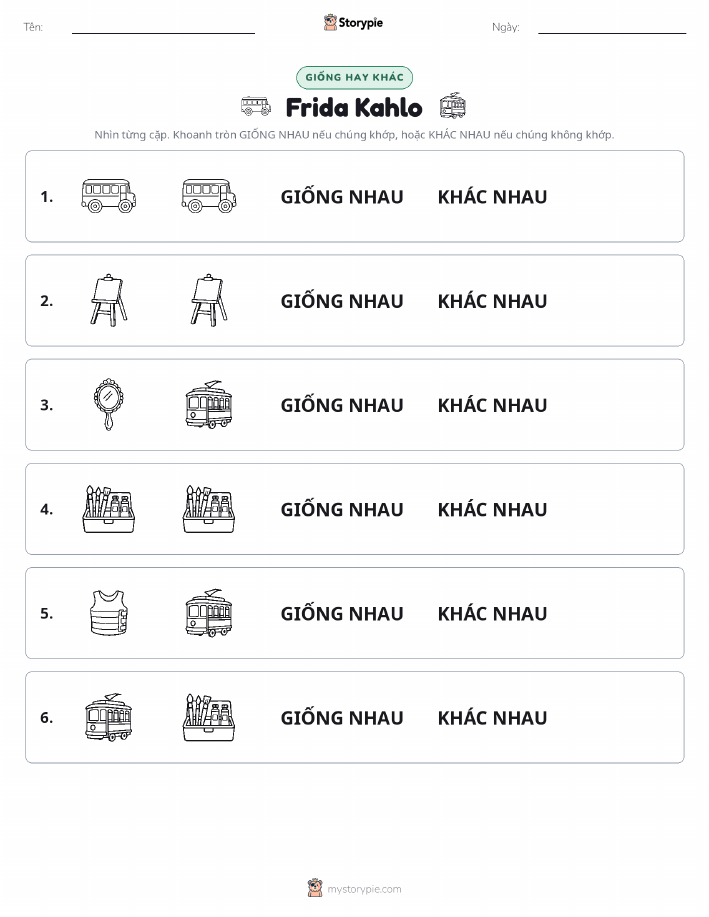Choose GIỐNG NHAU for question 2
709x917 pixels.
[342, 301]
